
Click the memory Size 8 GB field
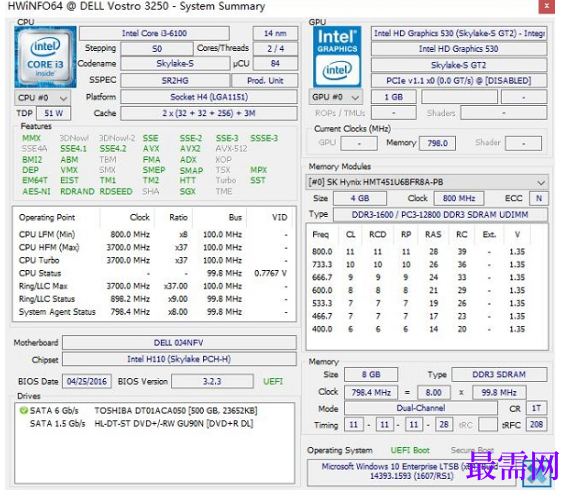[371, 375]
